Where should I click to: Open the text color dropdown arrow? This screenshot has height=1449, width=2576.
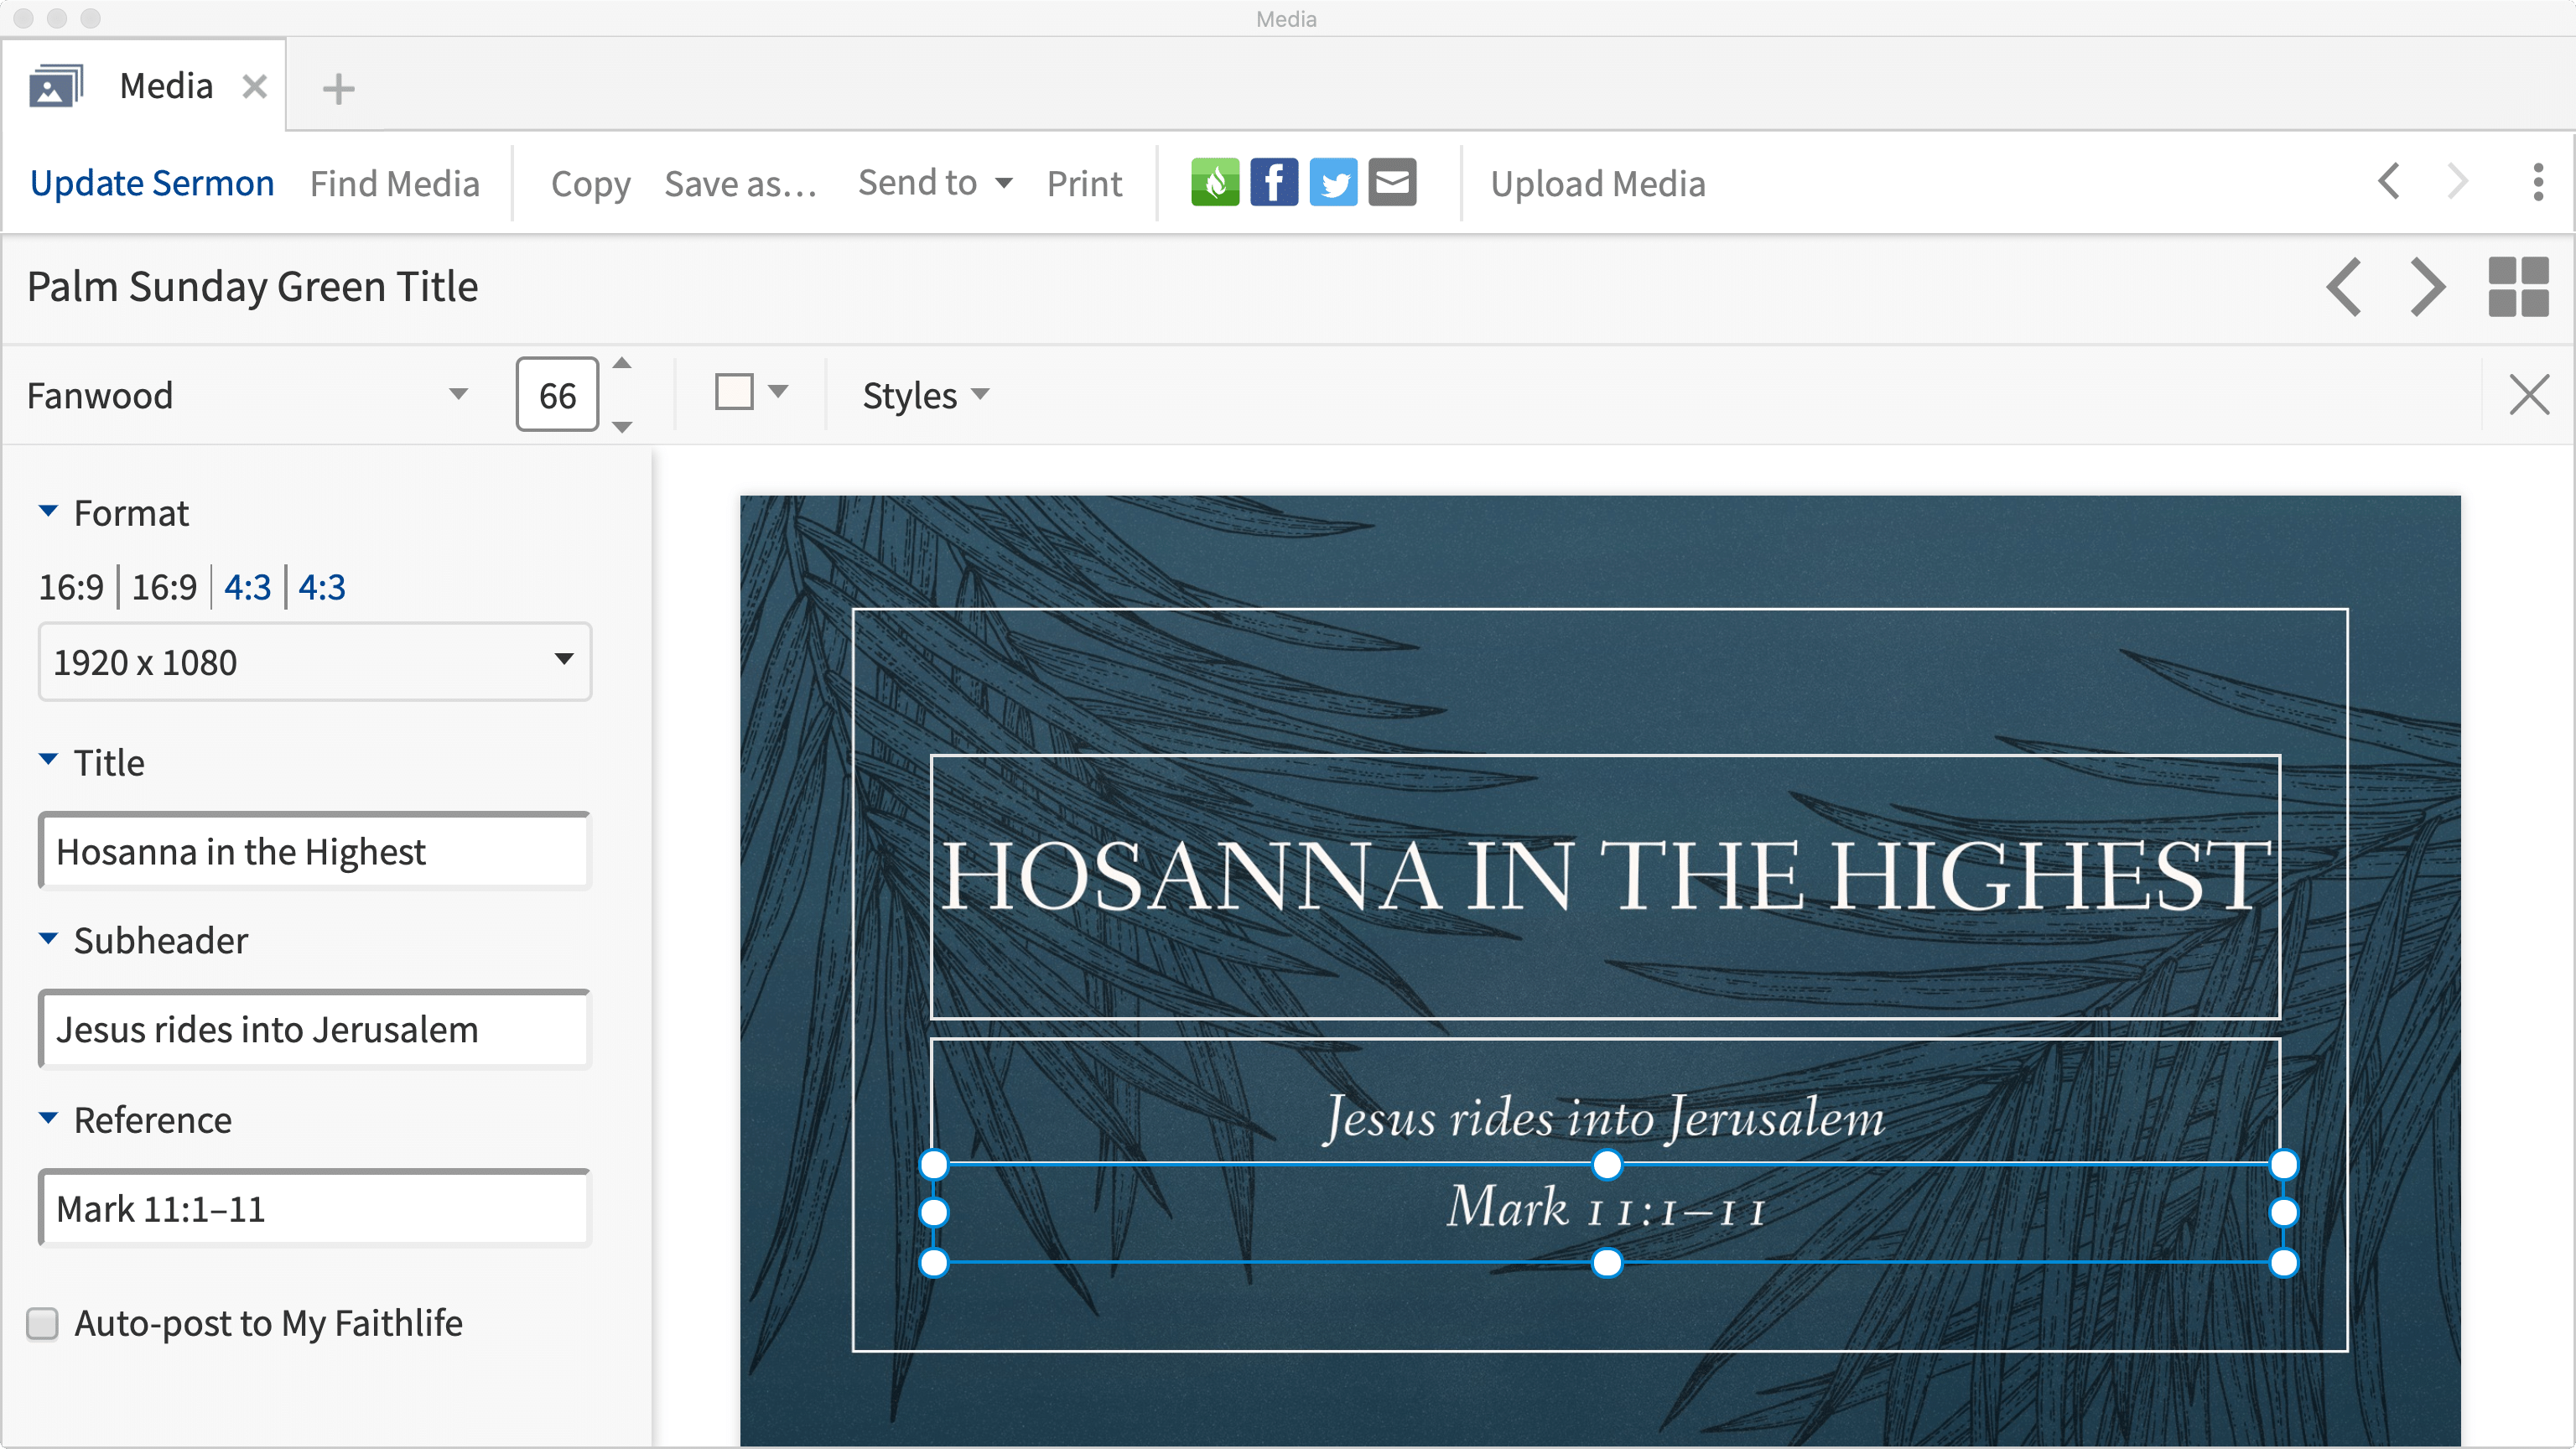click(x=778, y=392)
